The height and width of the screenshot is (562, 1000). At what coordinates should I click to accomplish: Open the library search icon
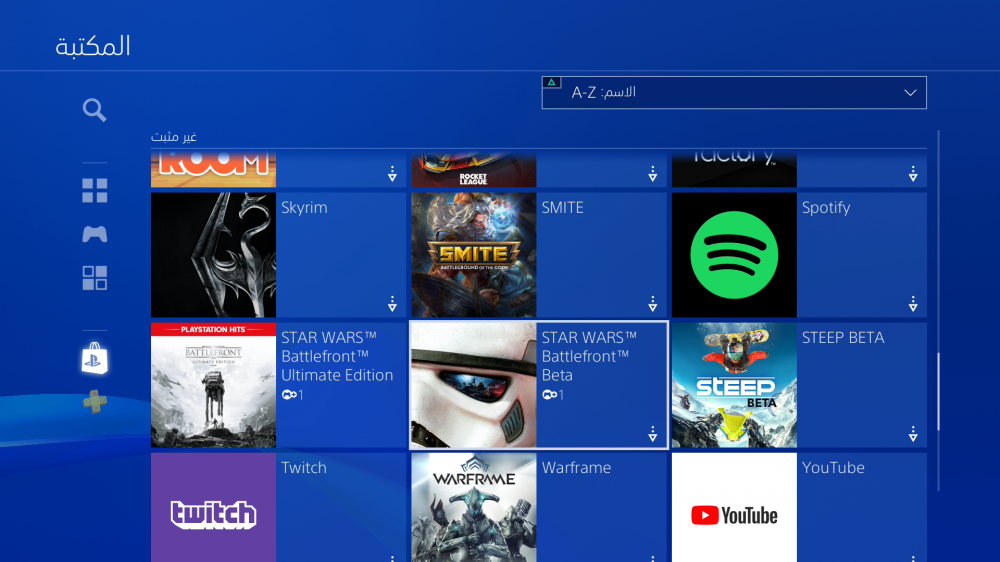tap(94, 110)
